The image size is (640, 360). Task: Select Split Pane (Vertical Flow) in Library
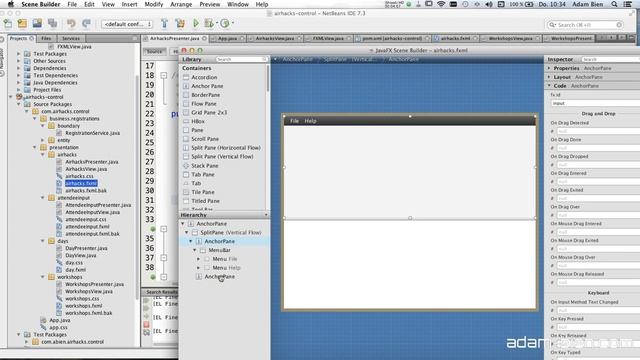point(222,157)
